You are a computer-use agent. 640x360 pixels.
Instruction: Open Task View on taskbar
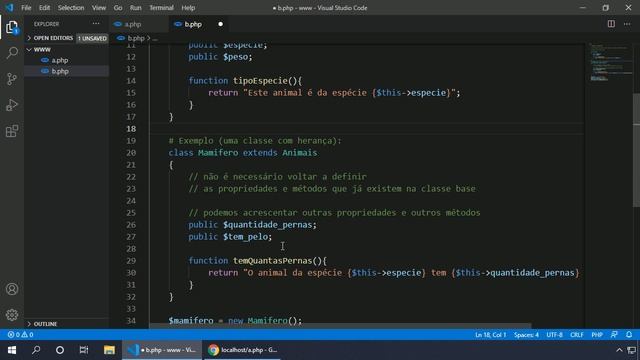(84, 350)
